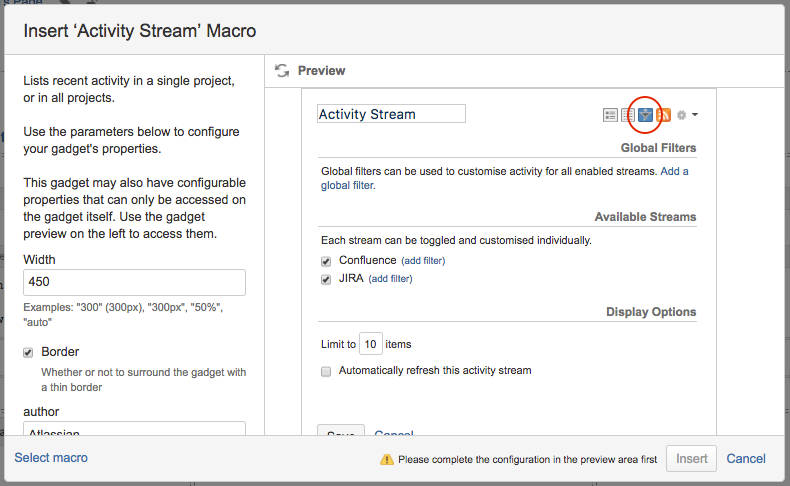Click the yellow warning icon in footer

(x=386, y=459)
